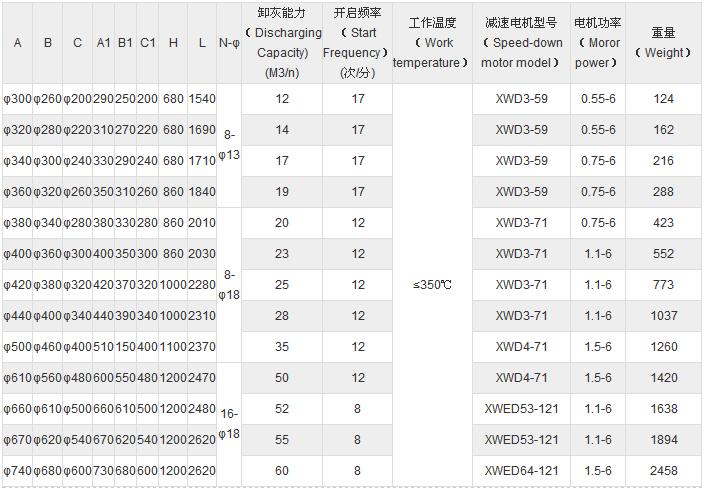
Task: Click the H column header
Action: (x=173, y=43)
